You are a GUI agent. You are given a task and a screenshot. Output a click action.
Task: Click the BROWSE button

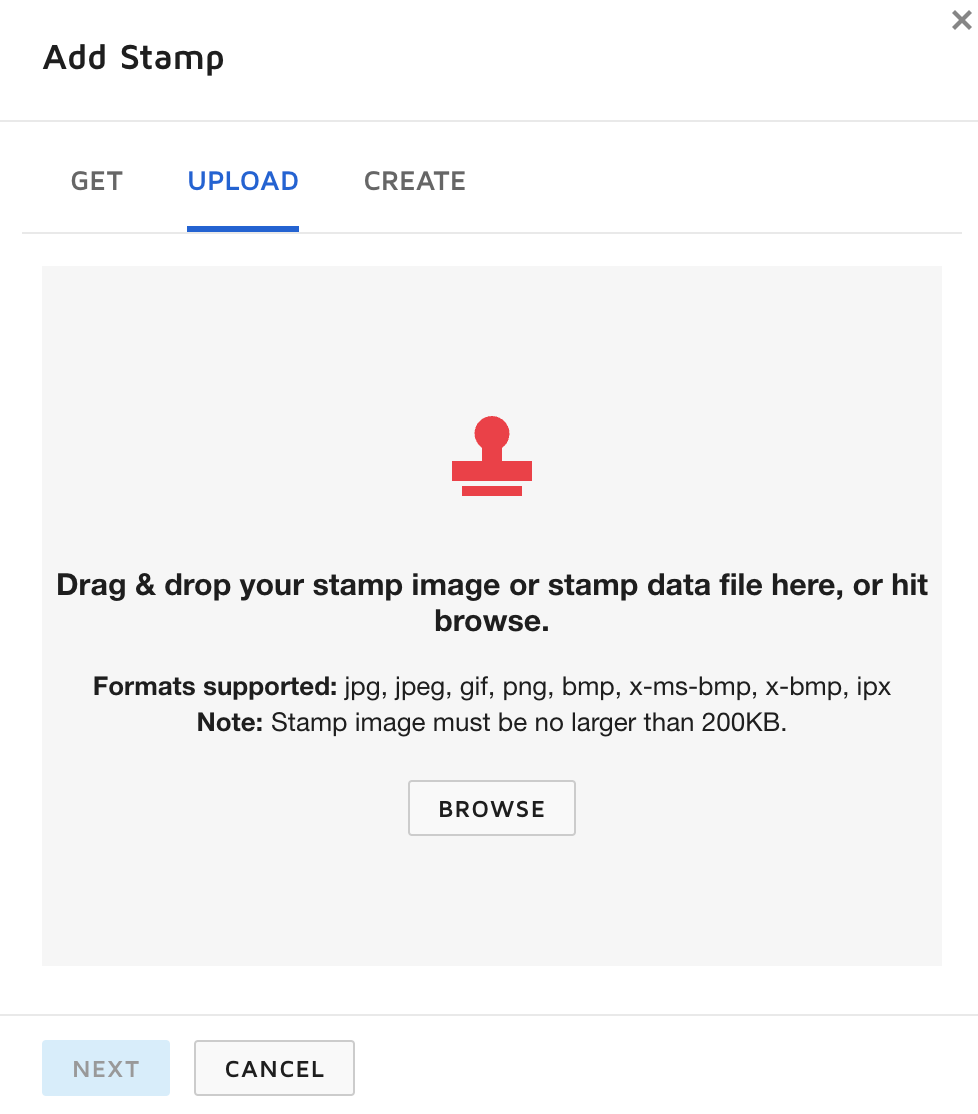491,808
